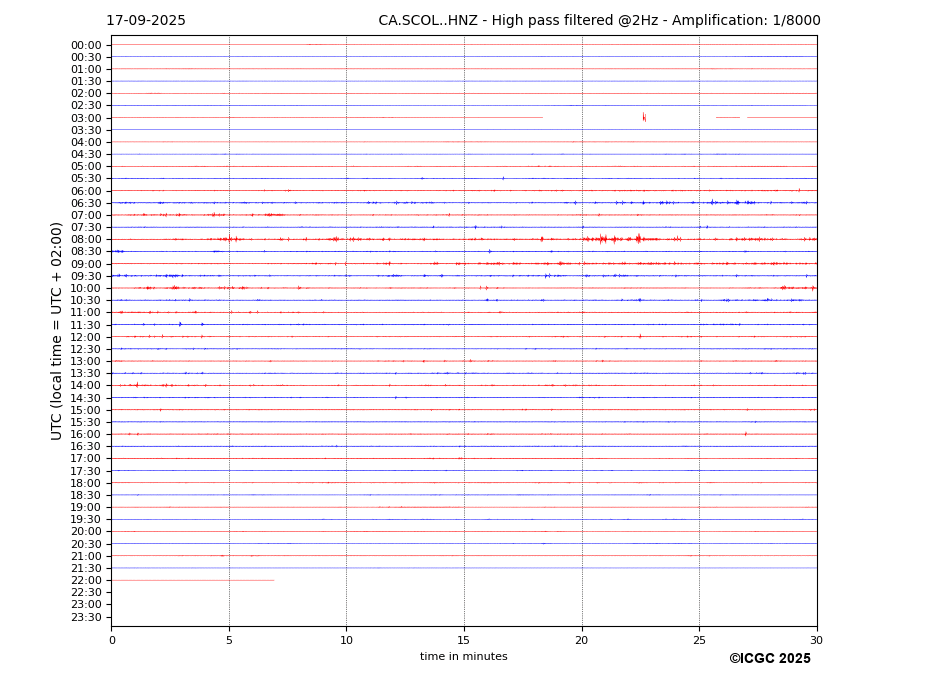The width and height of the screenshot is (927, 696).
Task: Click the x-axis tick label 25
Action: click(x=699, y=640)
